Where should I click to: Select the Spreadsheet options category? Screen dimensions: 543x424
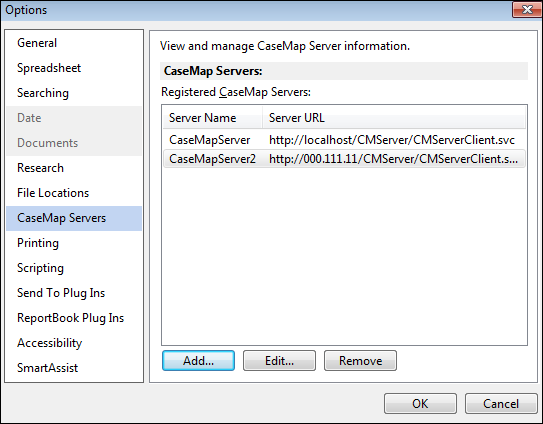(49, 68)
